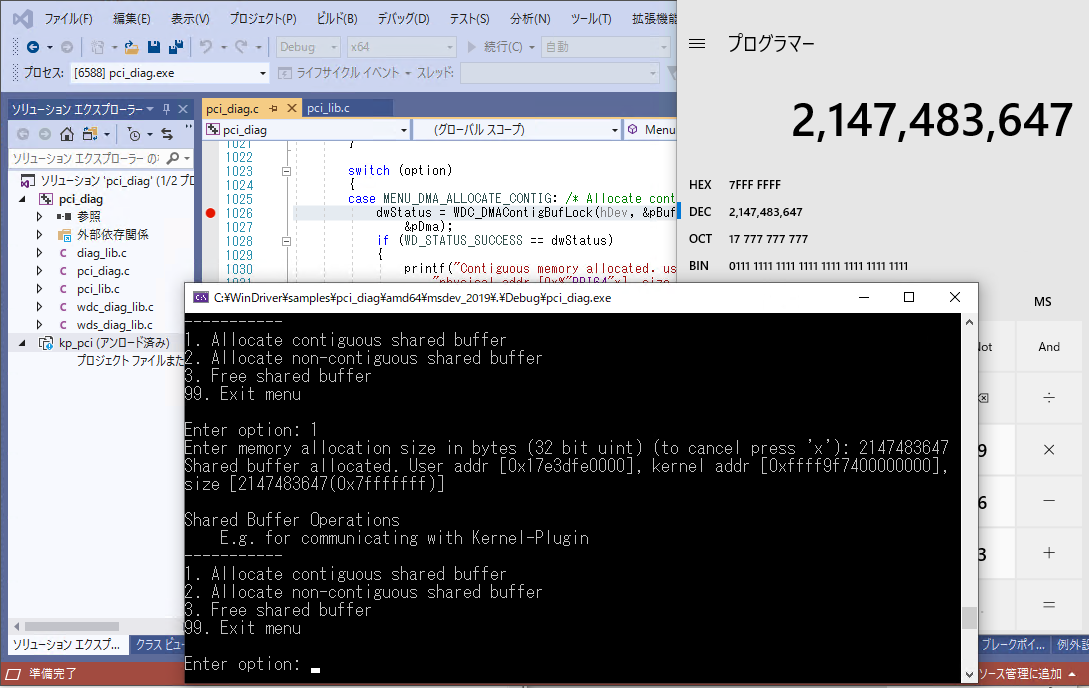Close the pci_diag.c editor tab
1089x688 pixels.
(292, 109)
